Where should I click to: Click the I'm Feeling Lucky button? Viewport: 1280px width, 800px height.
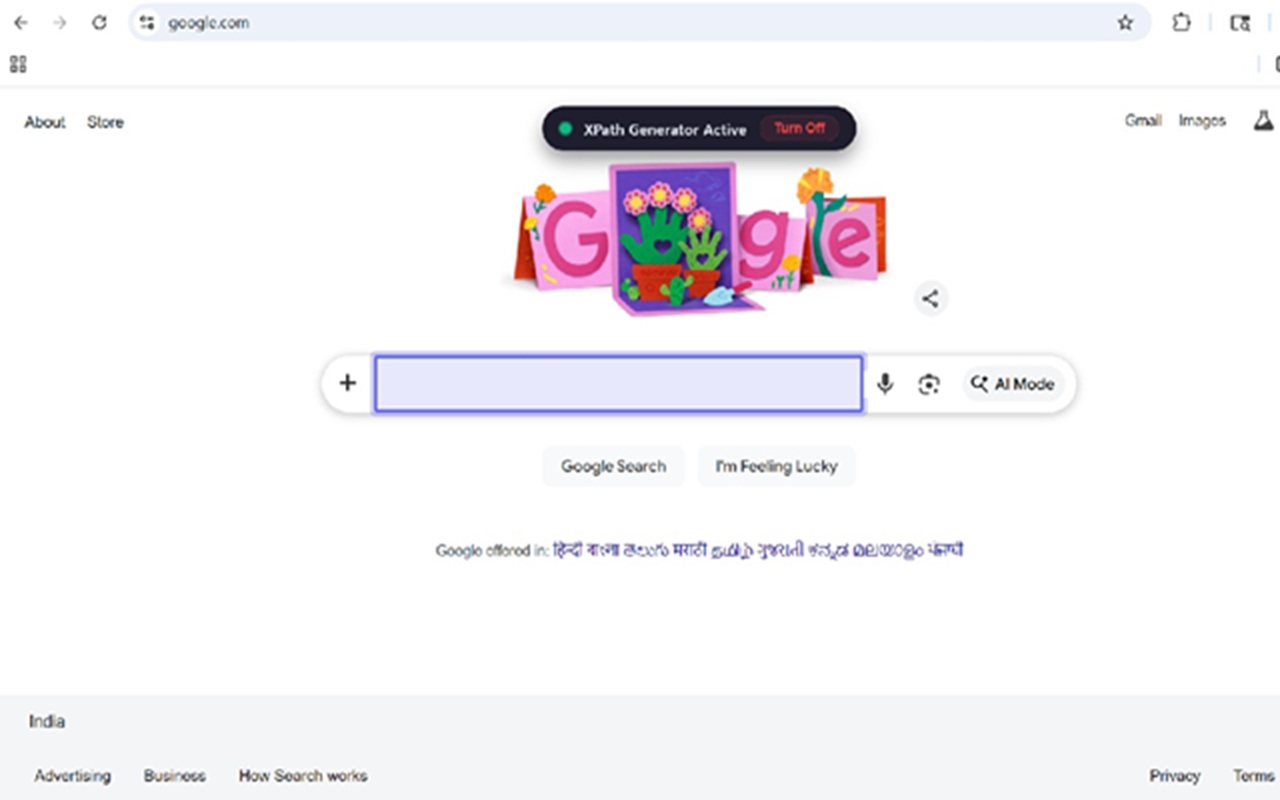(x=777, y=466)
